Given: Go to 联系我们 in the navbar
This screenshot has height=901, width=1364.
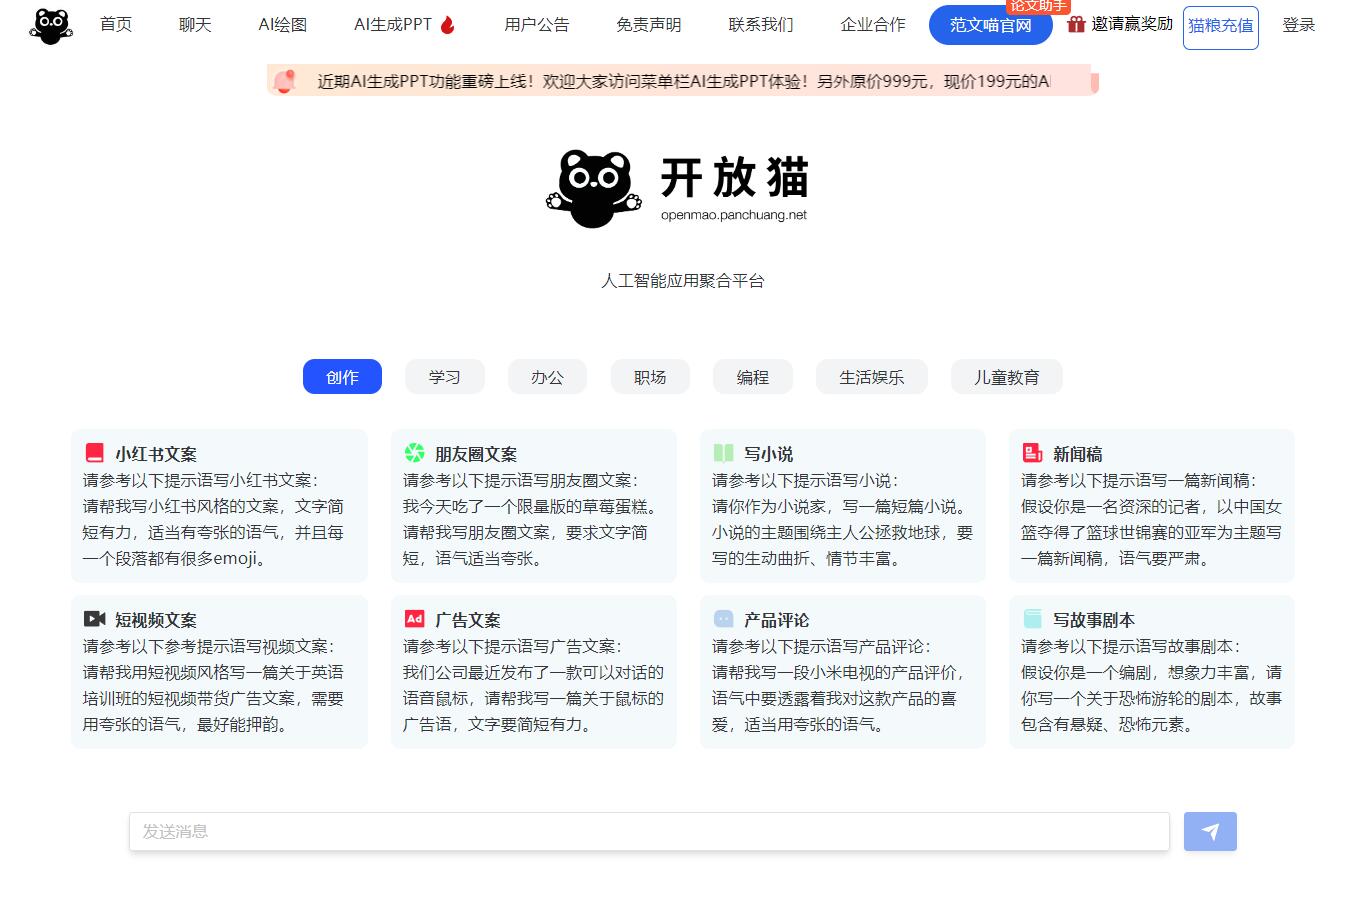Looking at the screenshot, I should (x=761, y=25).
